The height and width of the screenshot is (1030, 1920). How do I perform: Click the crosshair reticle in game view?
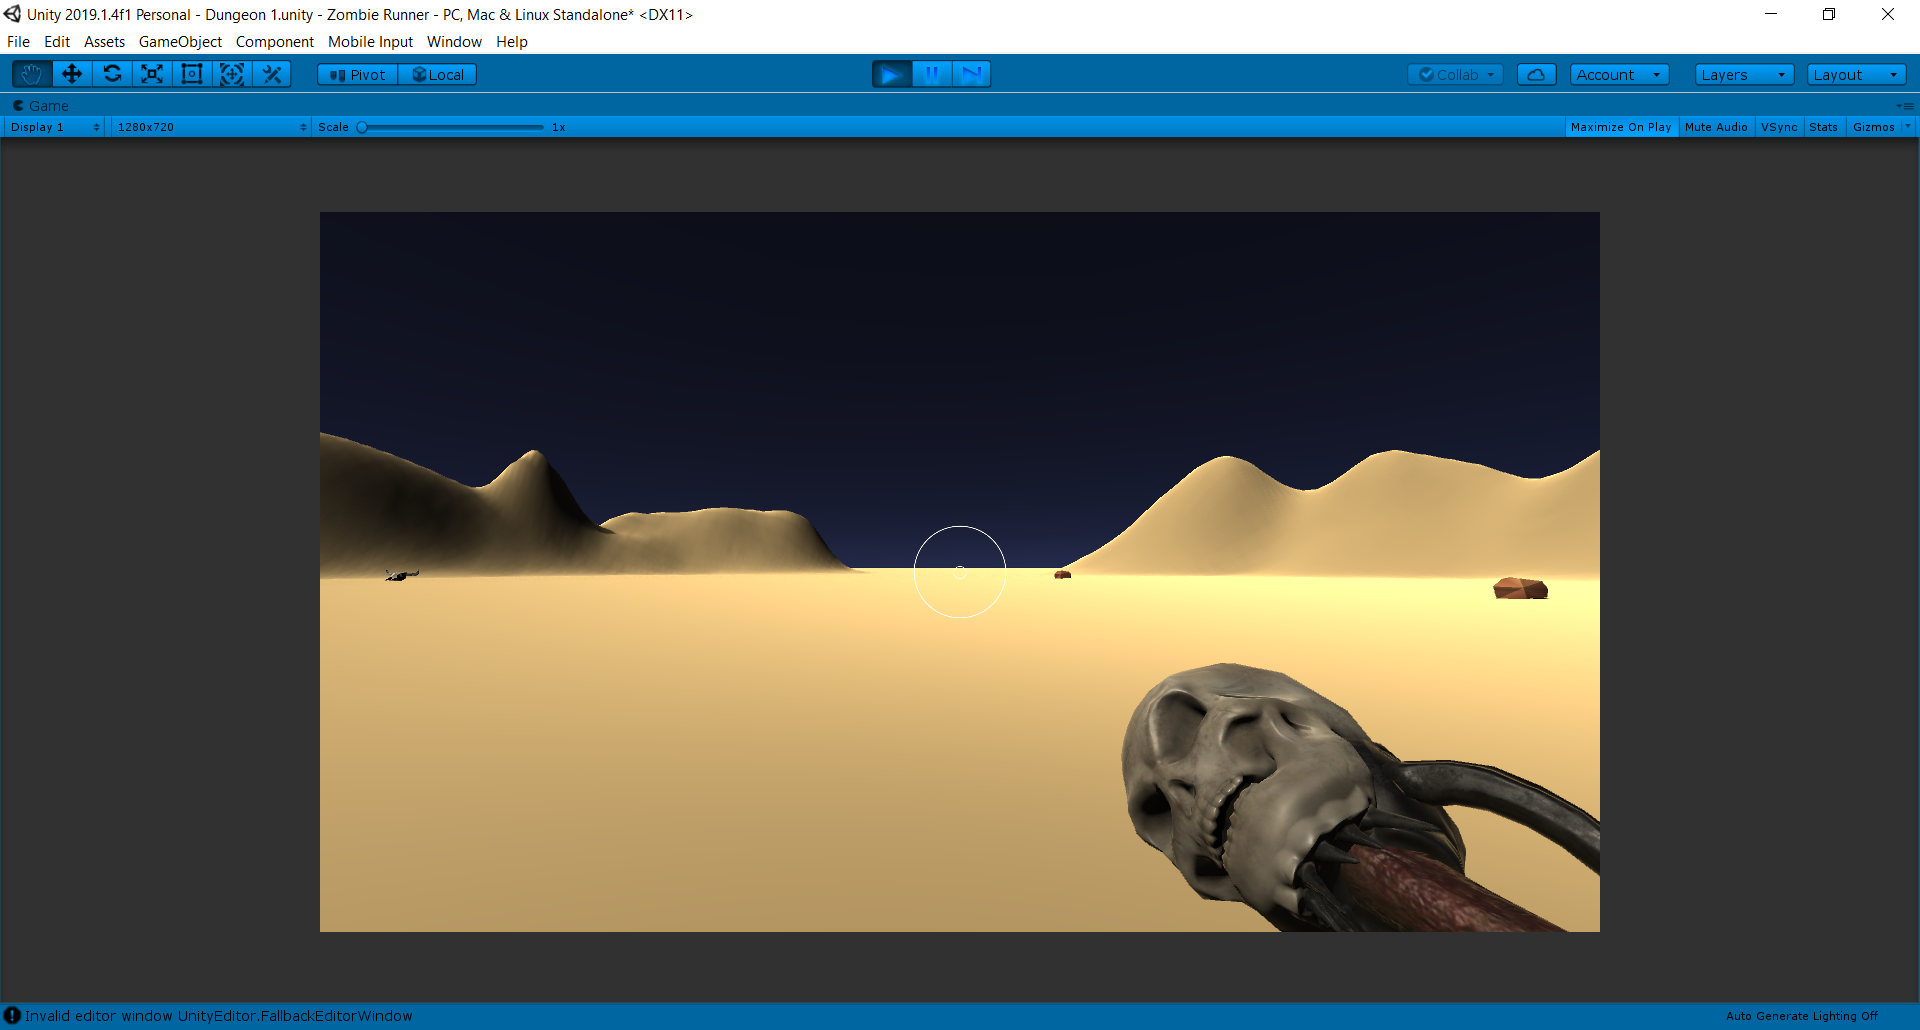pyautogui.click(x=960, y=572)
